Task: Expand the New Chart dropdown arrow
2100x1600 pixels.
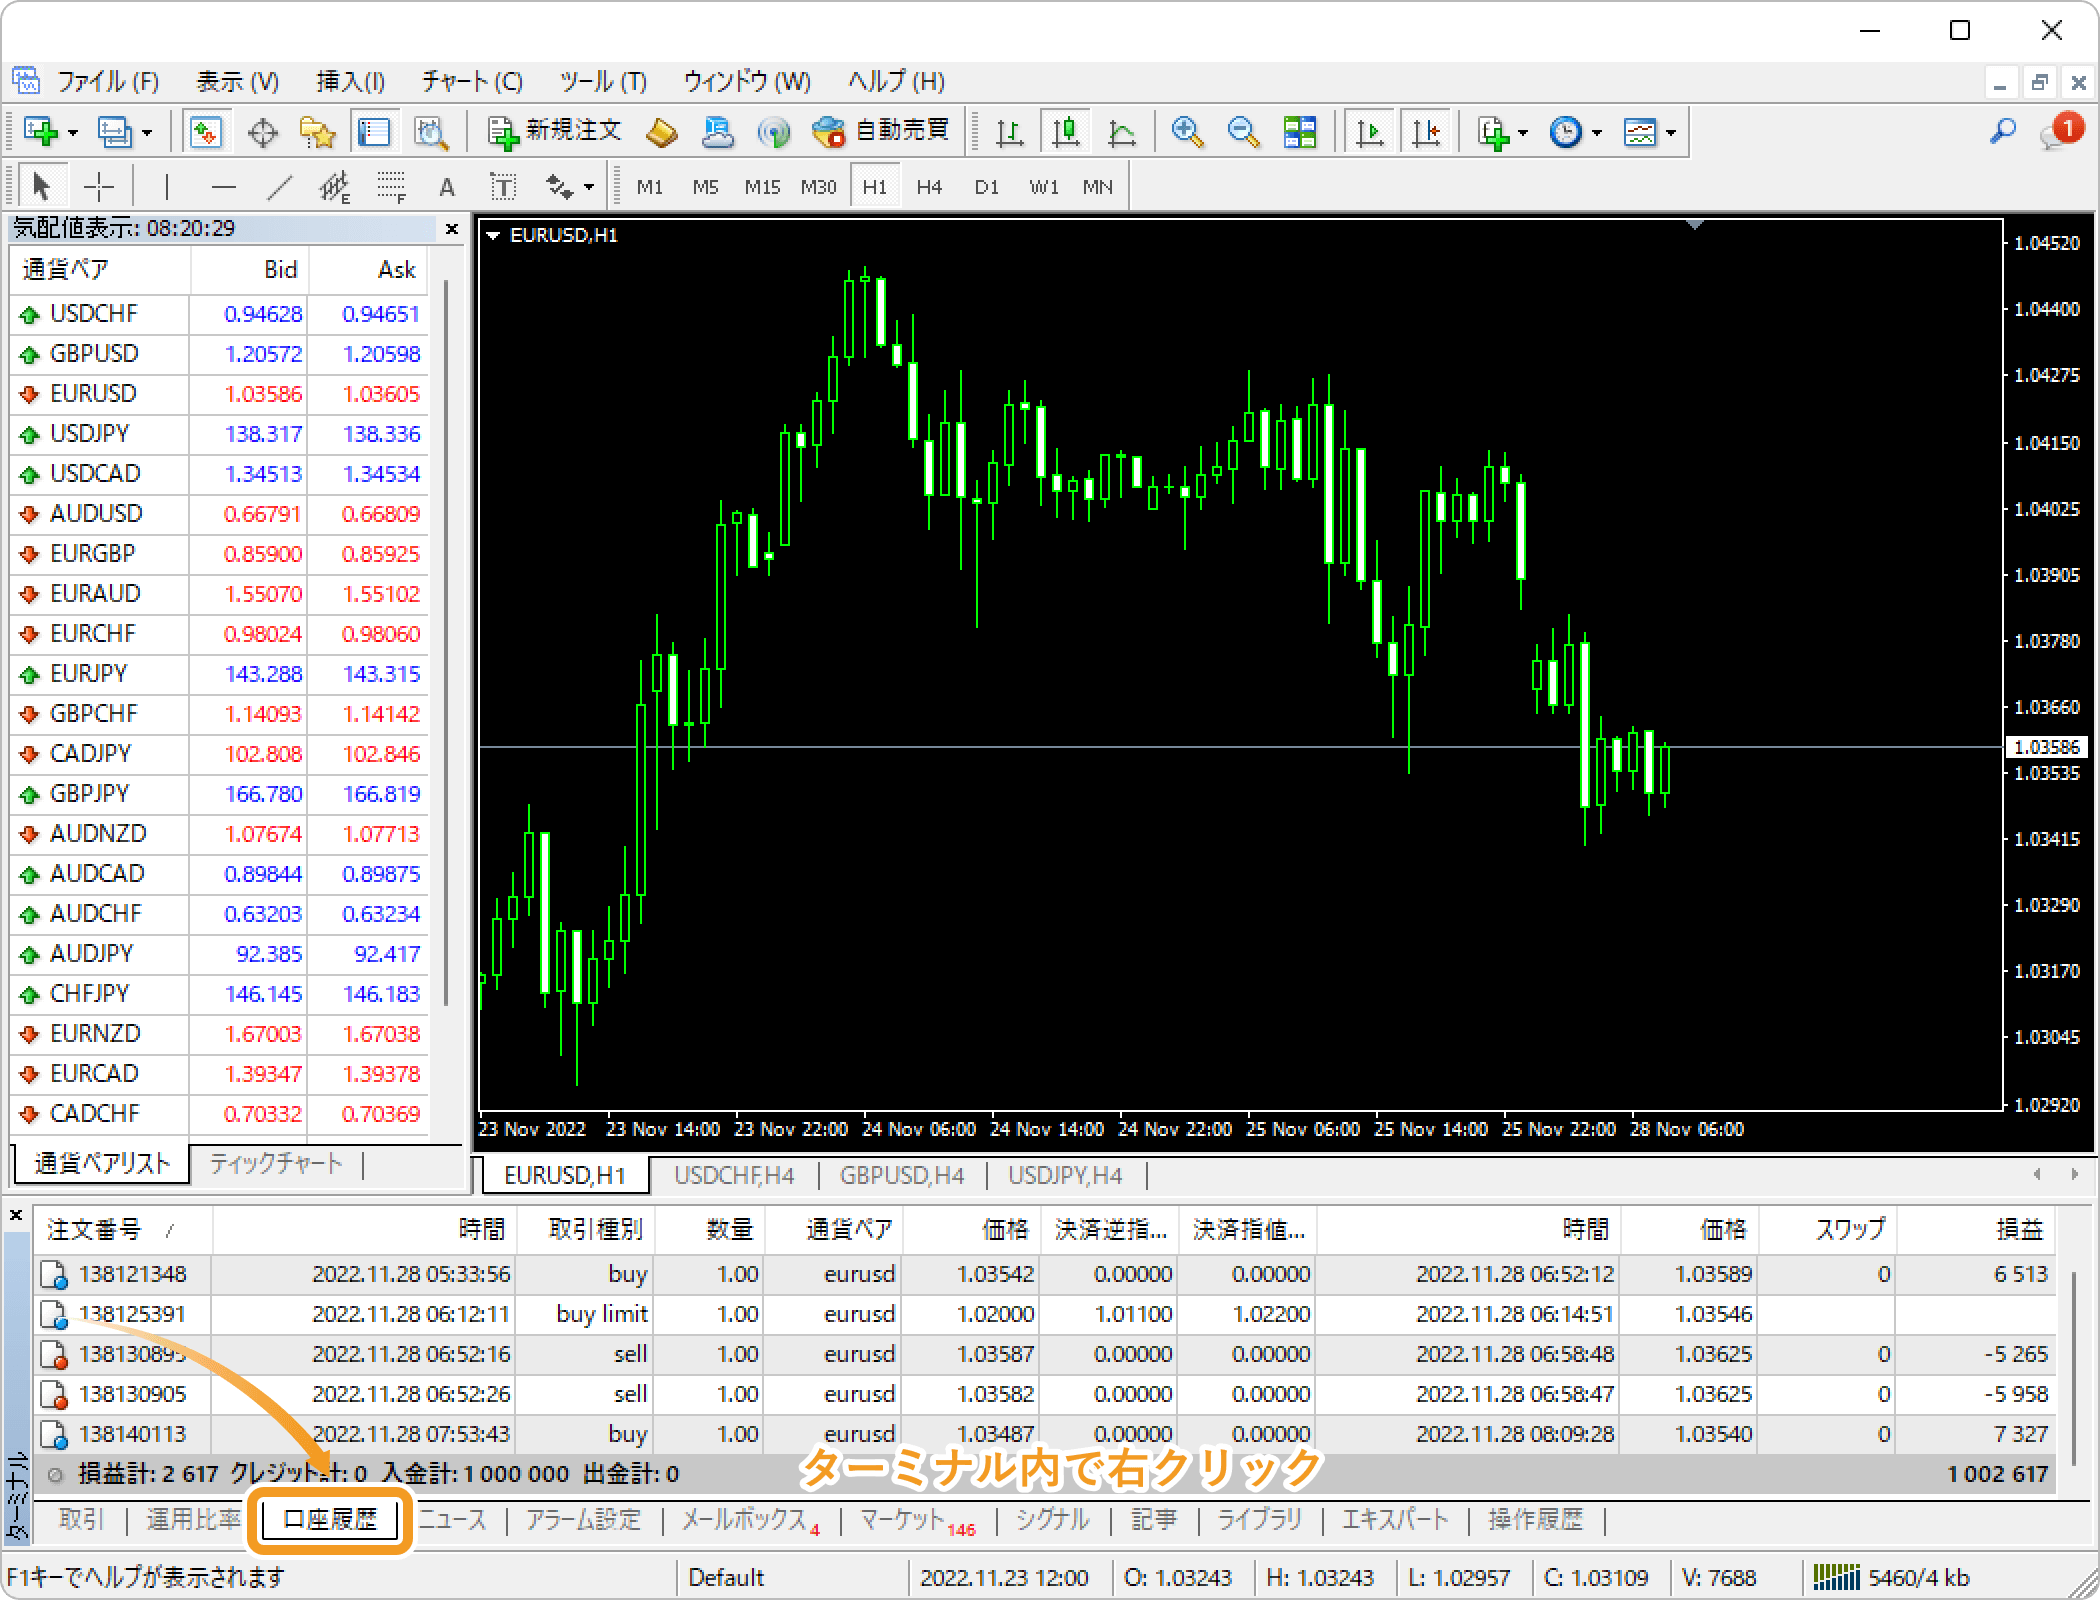Action: [72, 133]
